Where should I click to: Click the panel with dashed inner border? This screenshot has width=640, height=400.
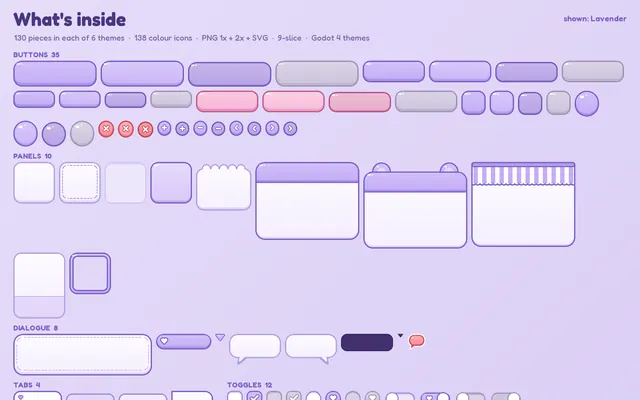(80, 182)
